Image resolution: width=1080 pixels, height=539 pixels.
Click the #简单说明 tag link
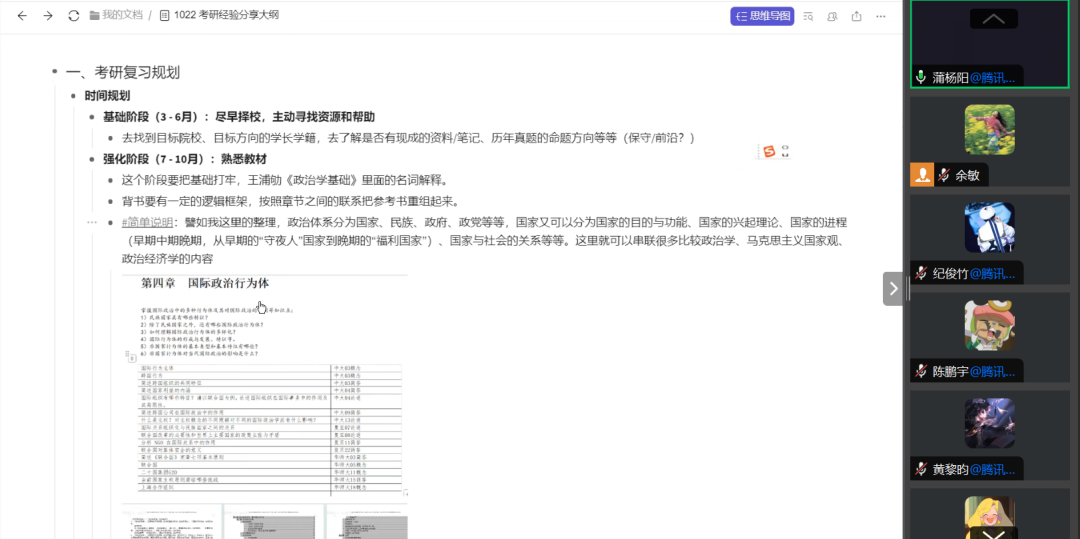[148, 222]
